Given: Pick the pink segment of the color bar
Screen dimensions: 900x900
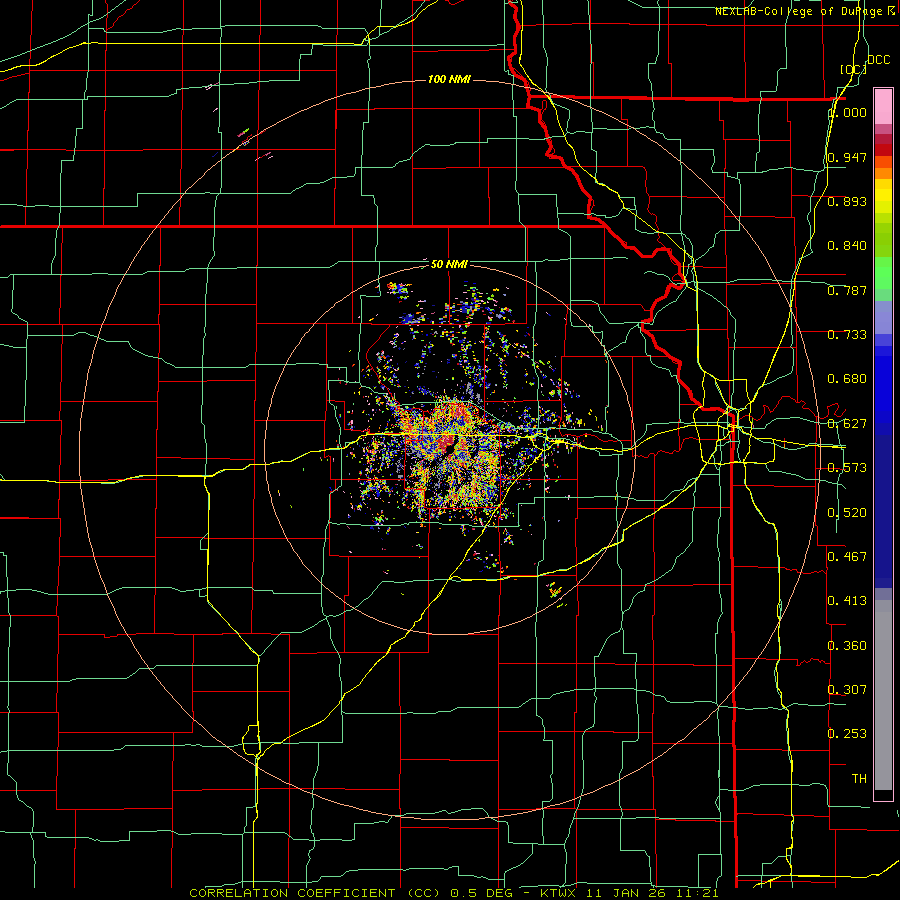Looking at the screenshot, I should pos(883,107).
